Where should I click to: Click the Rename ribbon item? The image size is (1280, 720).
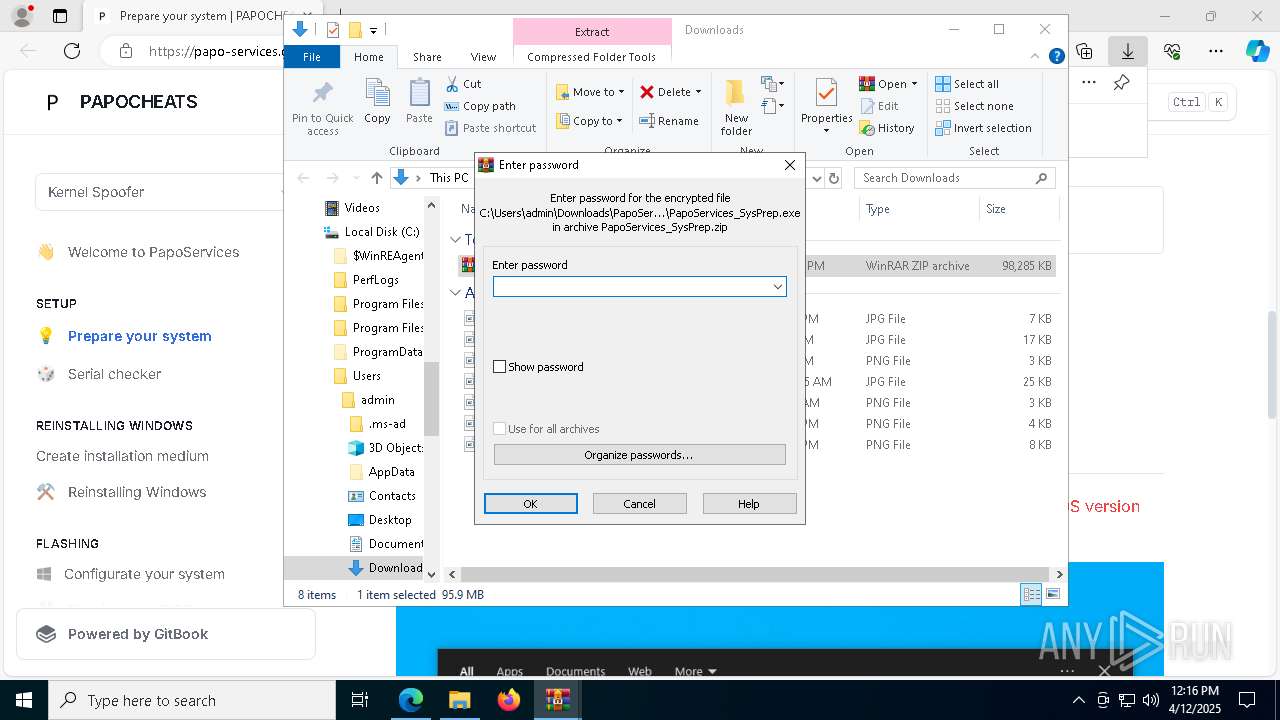(669, 121)
